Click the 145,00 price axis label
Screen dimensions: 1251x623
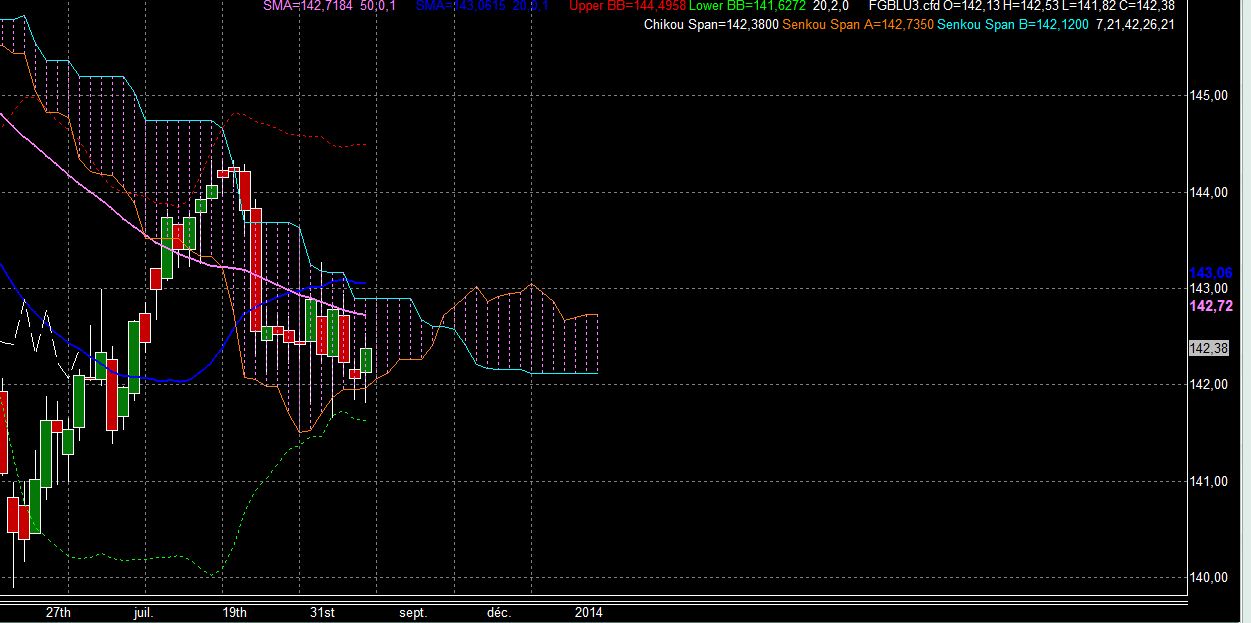pos(1209,96)
